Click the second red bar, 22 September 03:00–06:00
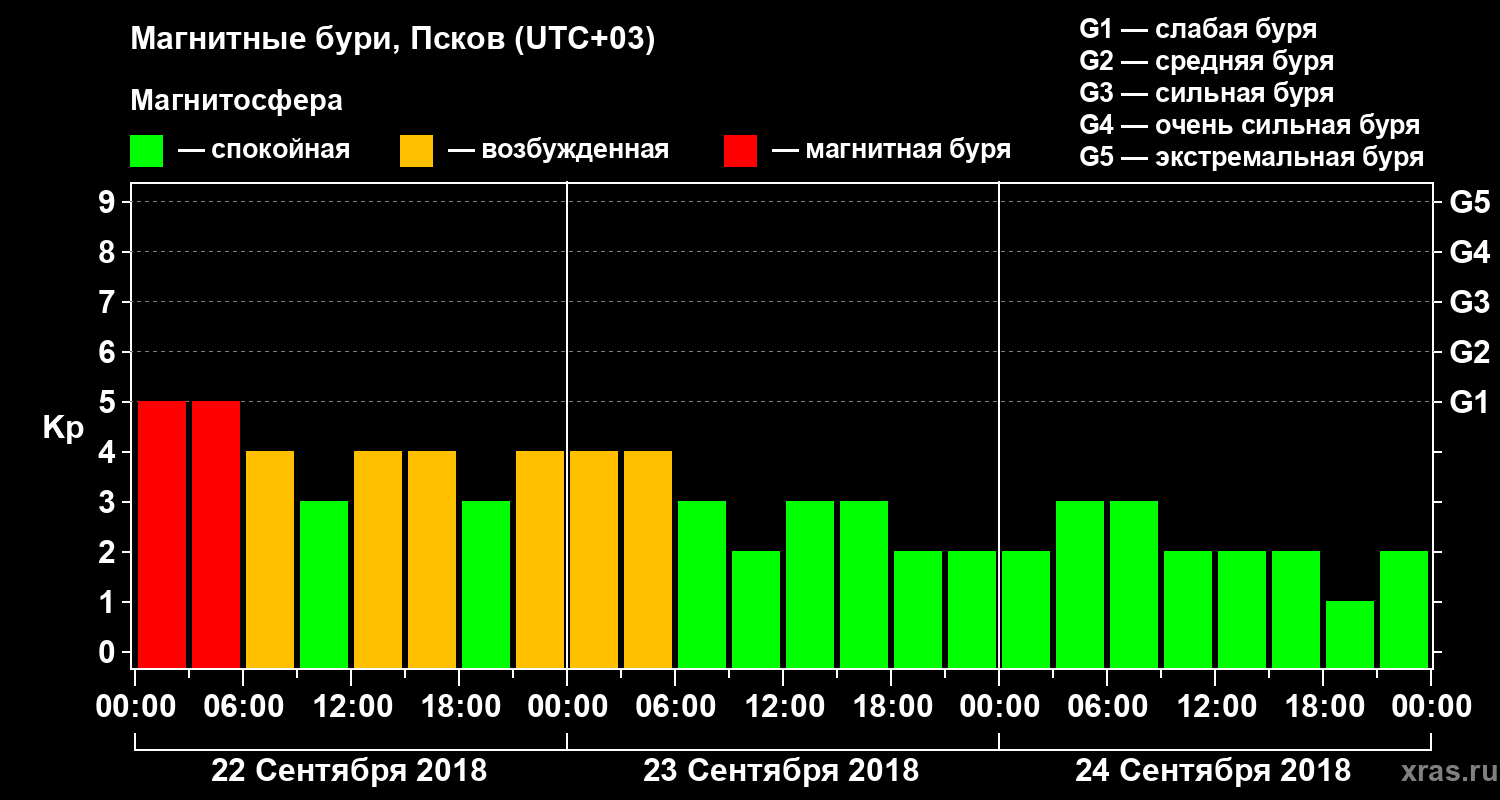1500x800 pixels. pos(216,534)
